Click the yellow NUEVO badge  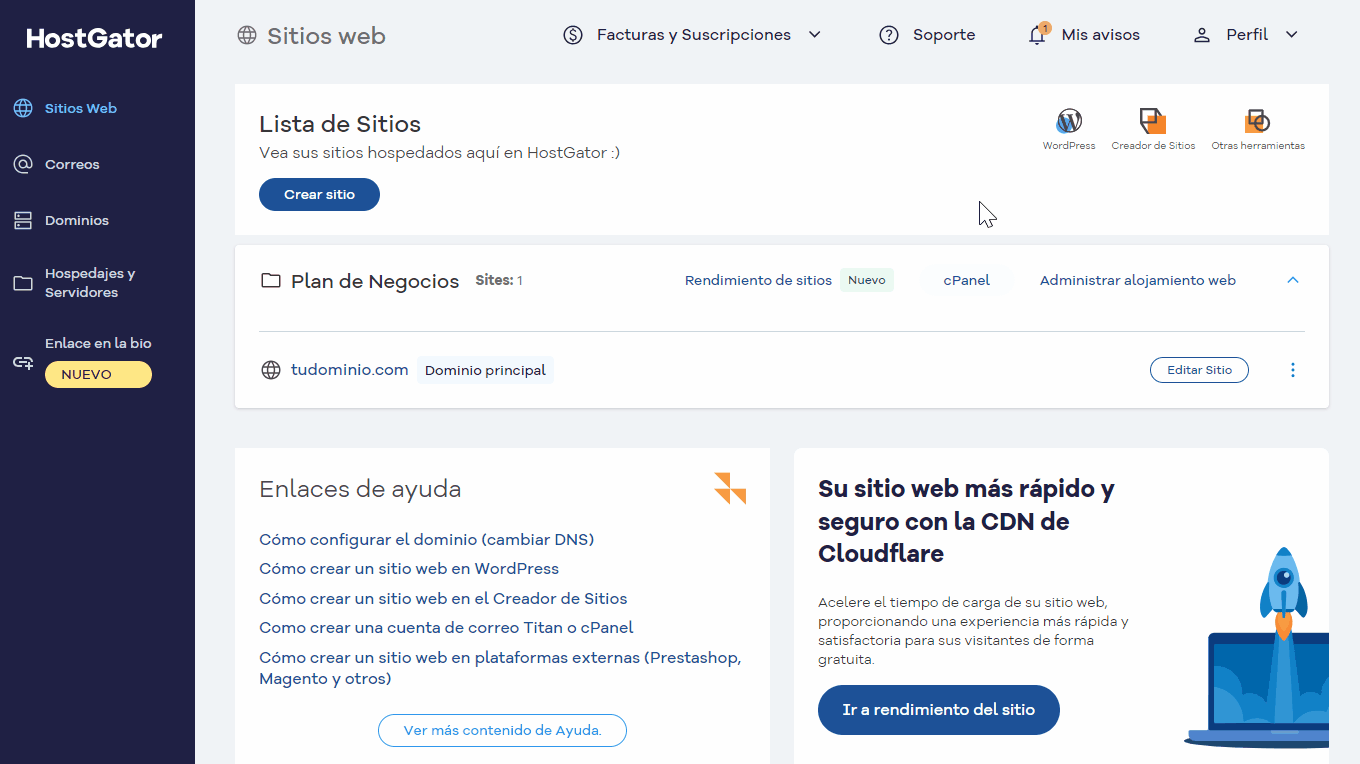pyautogui.click(x=98, y=374)
